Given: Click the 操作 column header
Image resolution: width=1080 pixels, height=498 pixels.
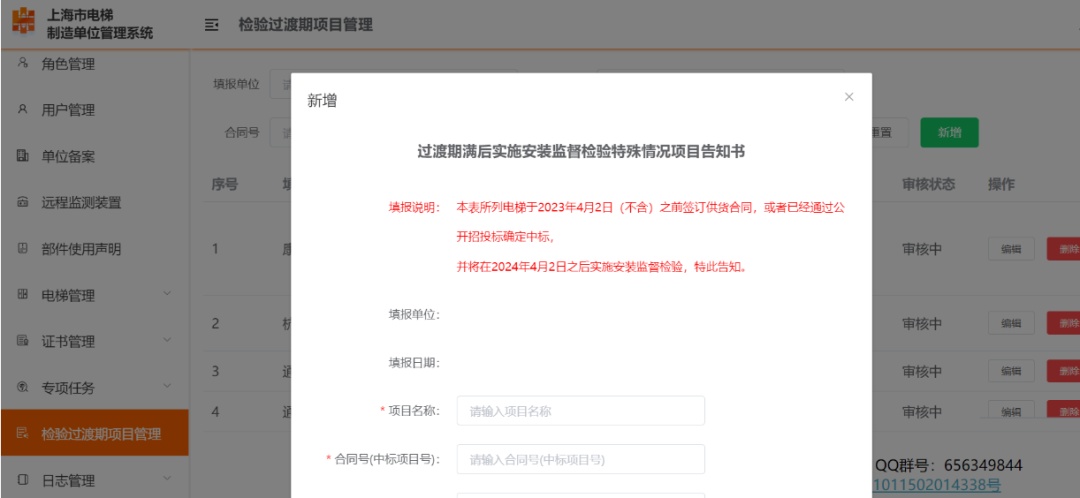Looking at the screenshot, I should tap(1001, 185).
